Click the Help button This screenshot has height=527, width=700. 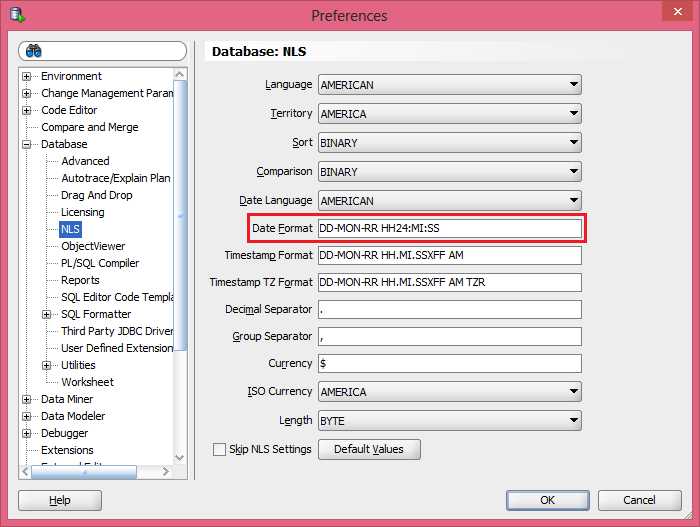pyautogui.click(x=60, y=500)
